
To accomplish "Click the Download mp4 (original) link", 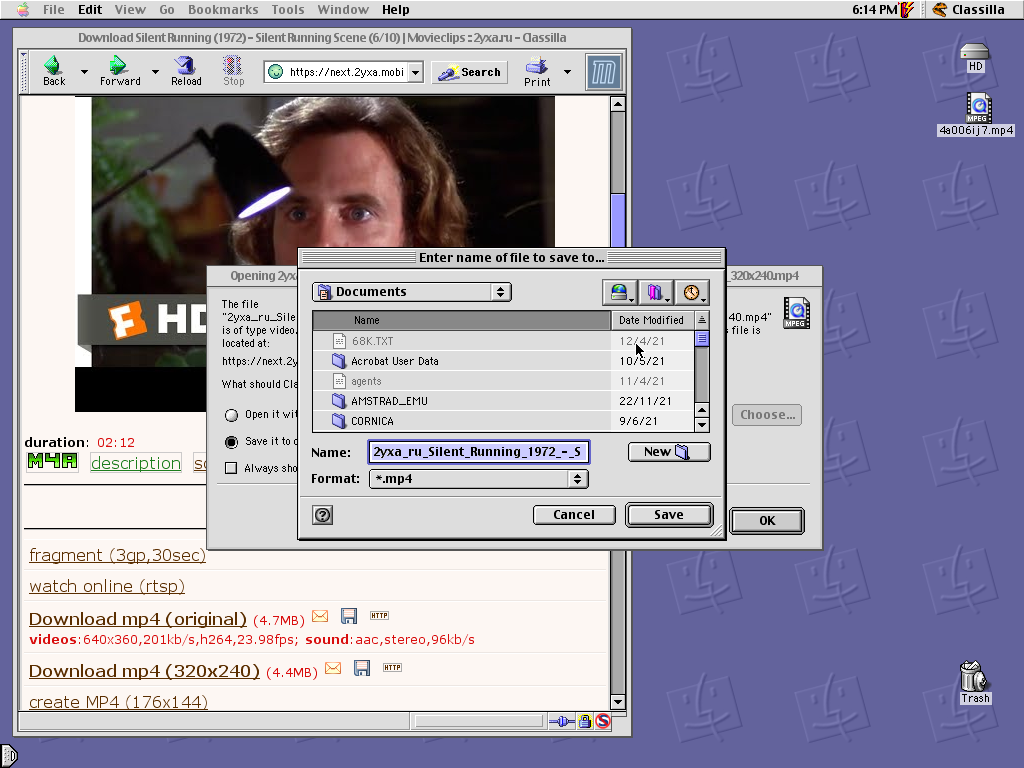I will (138, 618).
